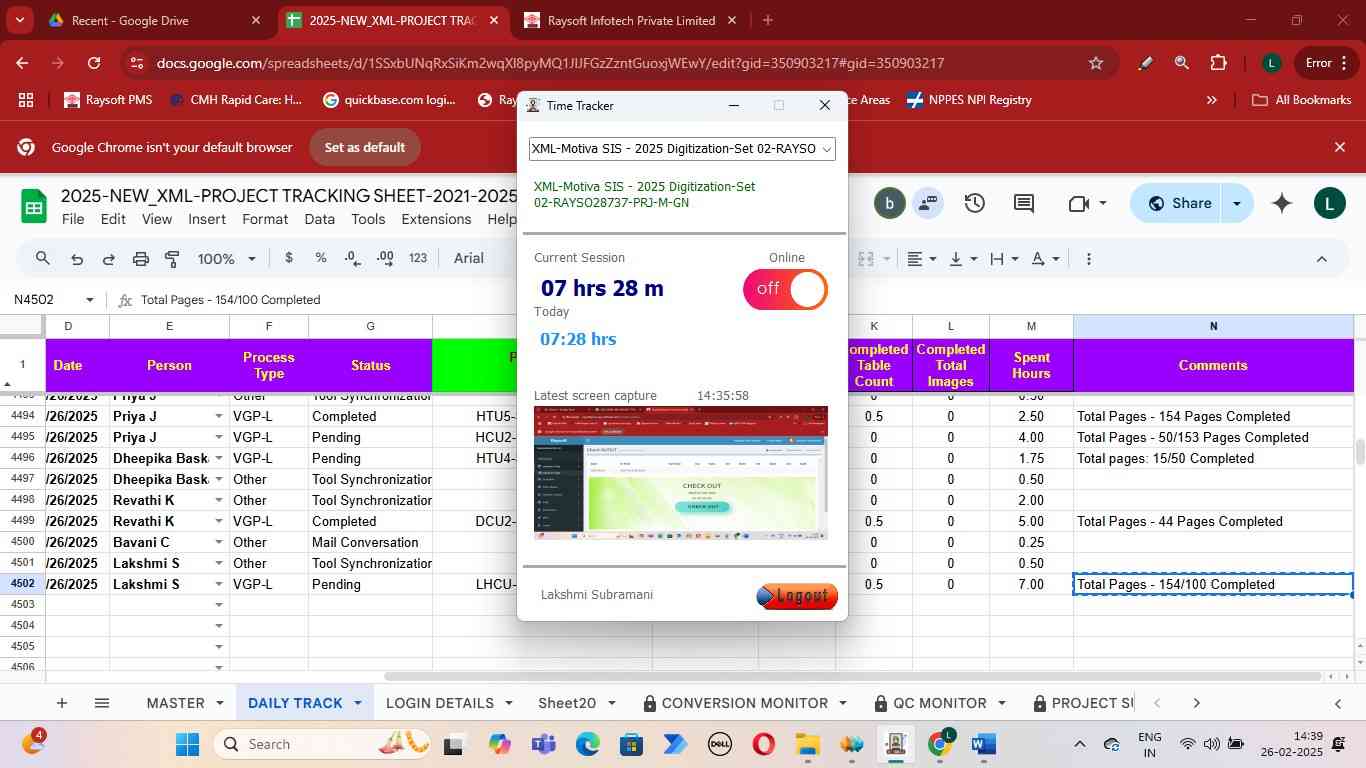
Task: Open the Insert menu in Sheets
Action: (x=207, y=219)
